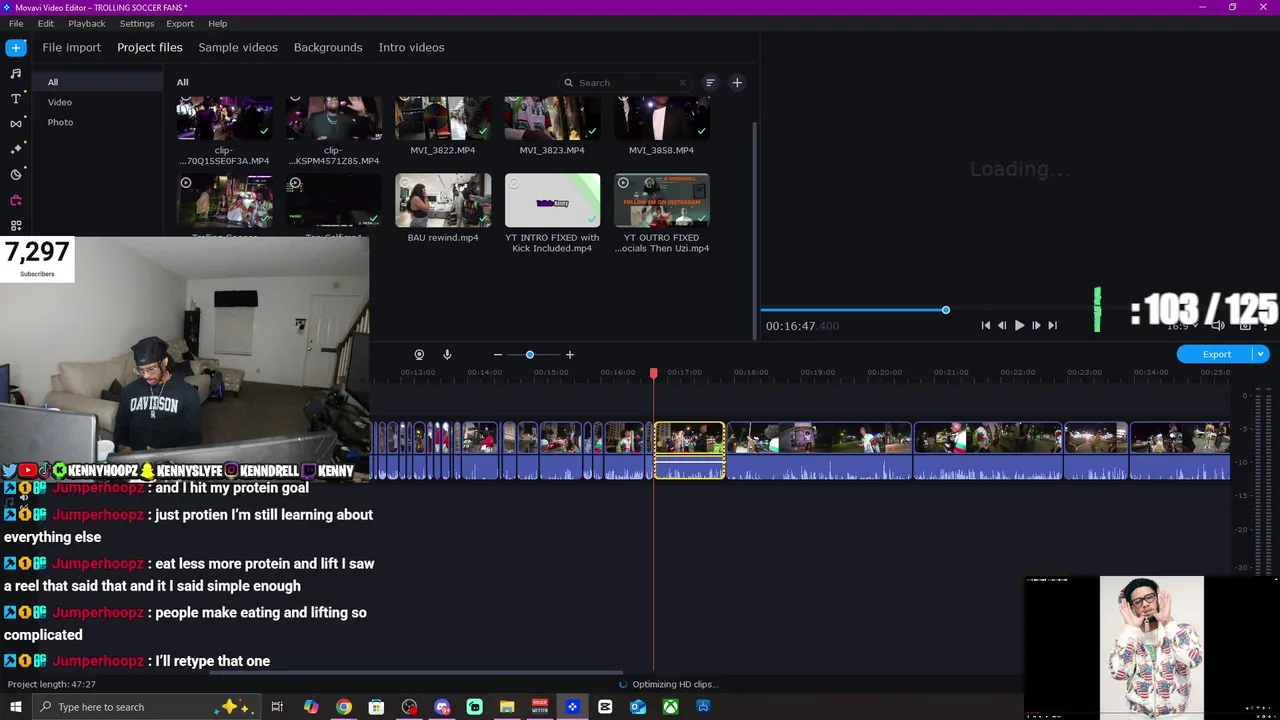
Task: Select the YT INTRO FIXED video thumbnail
Action: pos(552,201)
